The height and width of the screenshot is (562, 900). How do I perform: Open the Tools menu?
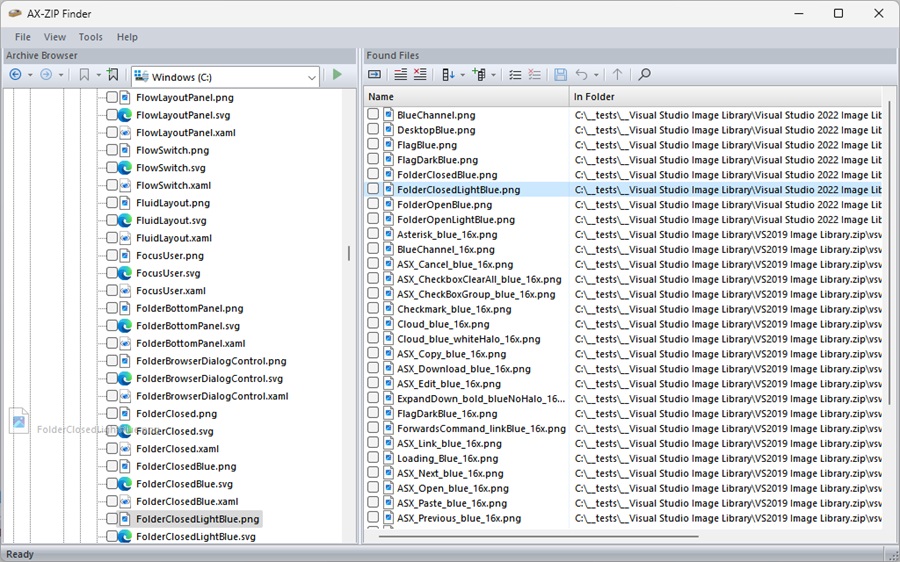[91, 37]
